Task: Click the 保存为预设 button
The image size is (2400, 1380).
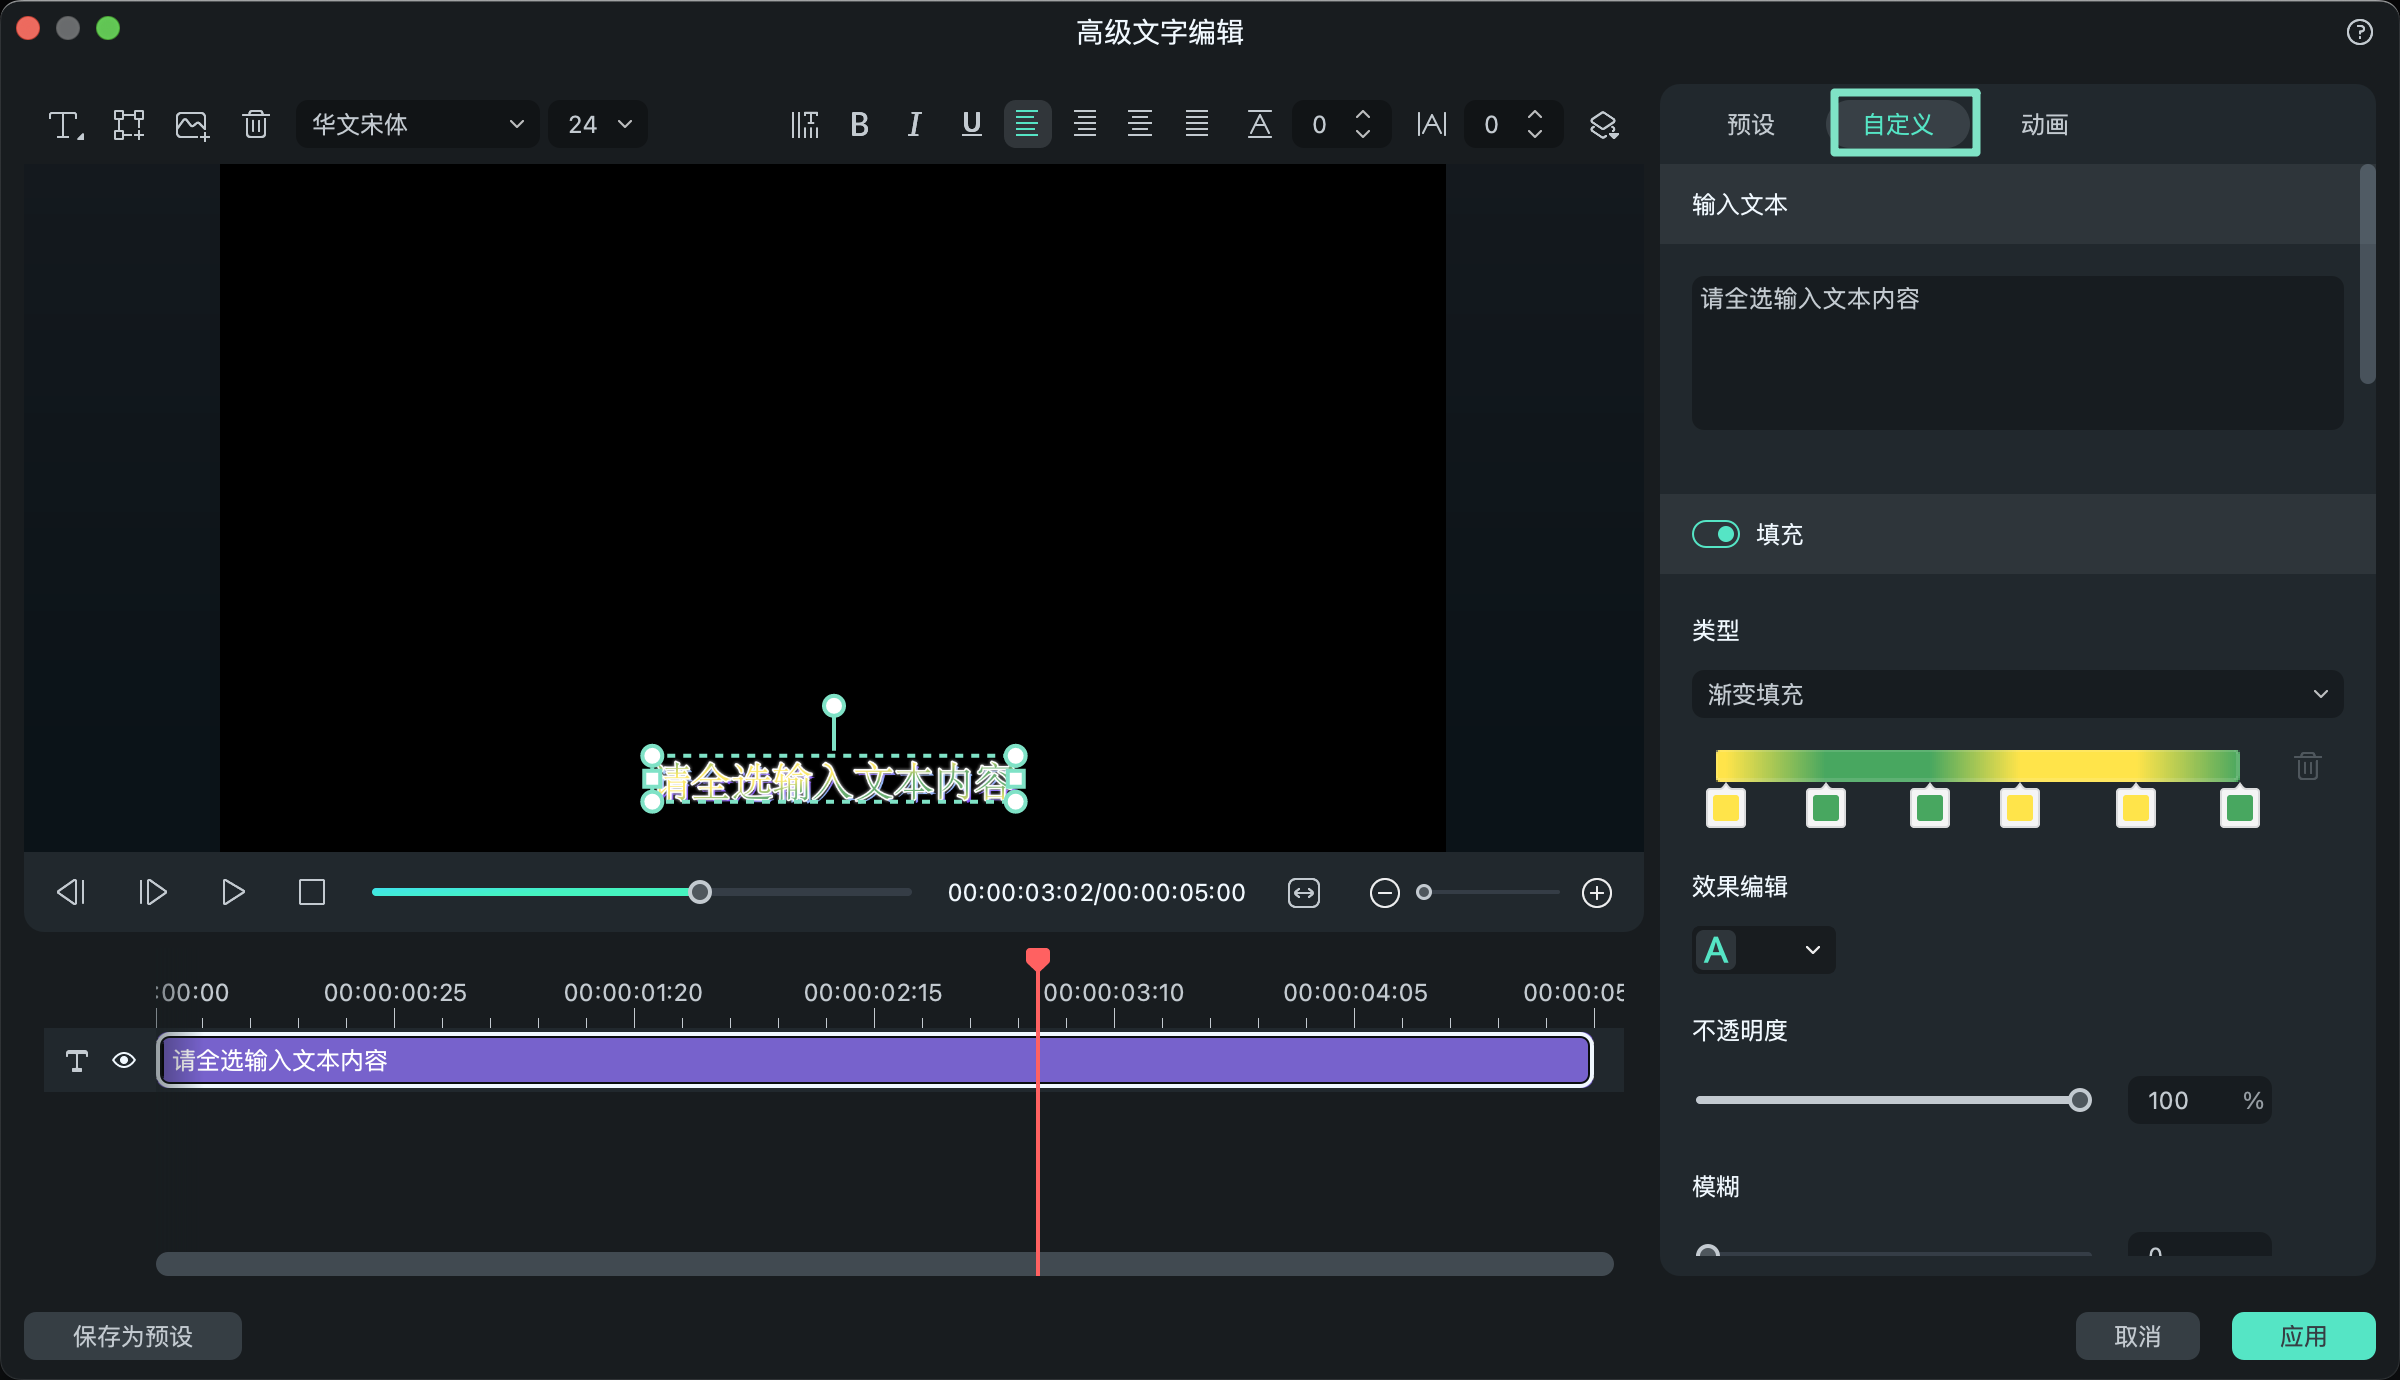Action: (x=133, y=1336)
